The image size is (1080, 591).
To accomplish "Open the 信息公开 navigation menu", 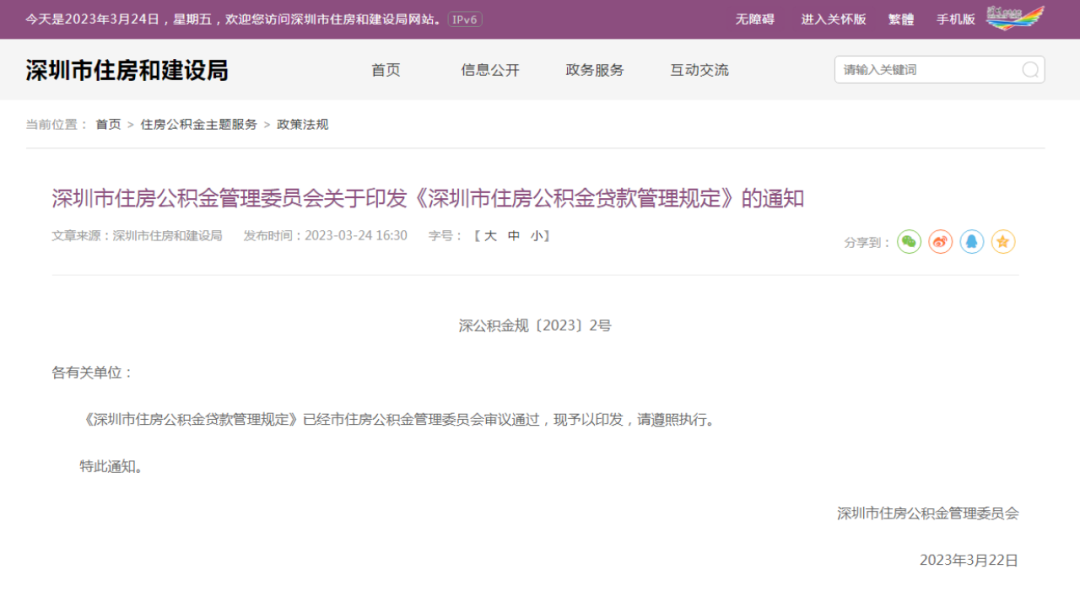I will tap(490, 70).
